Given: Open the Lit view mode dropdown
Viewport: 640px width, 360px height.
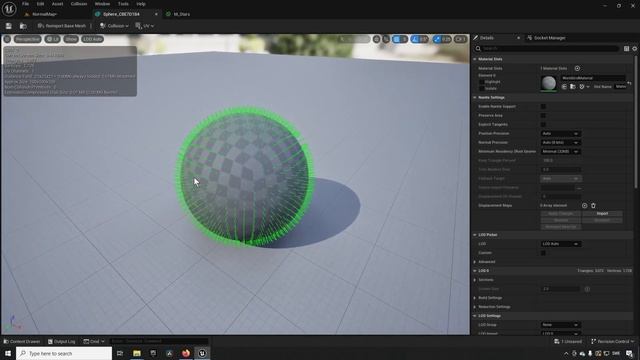Looking at the screenshot, I should [52, 39].
